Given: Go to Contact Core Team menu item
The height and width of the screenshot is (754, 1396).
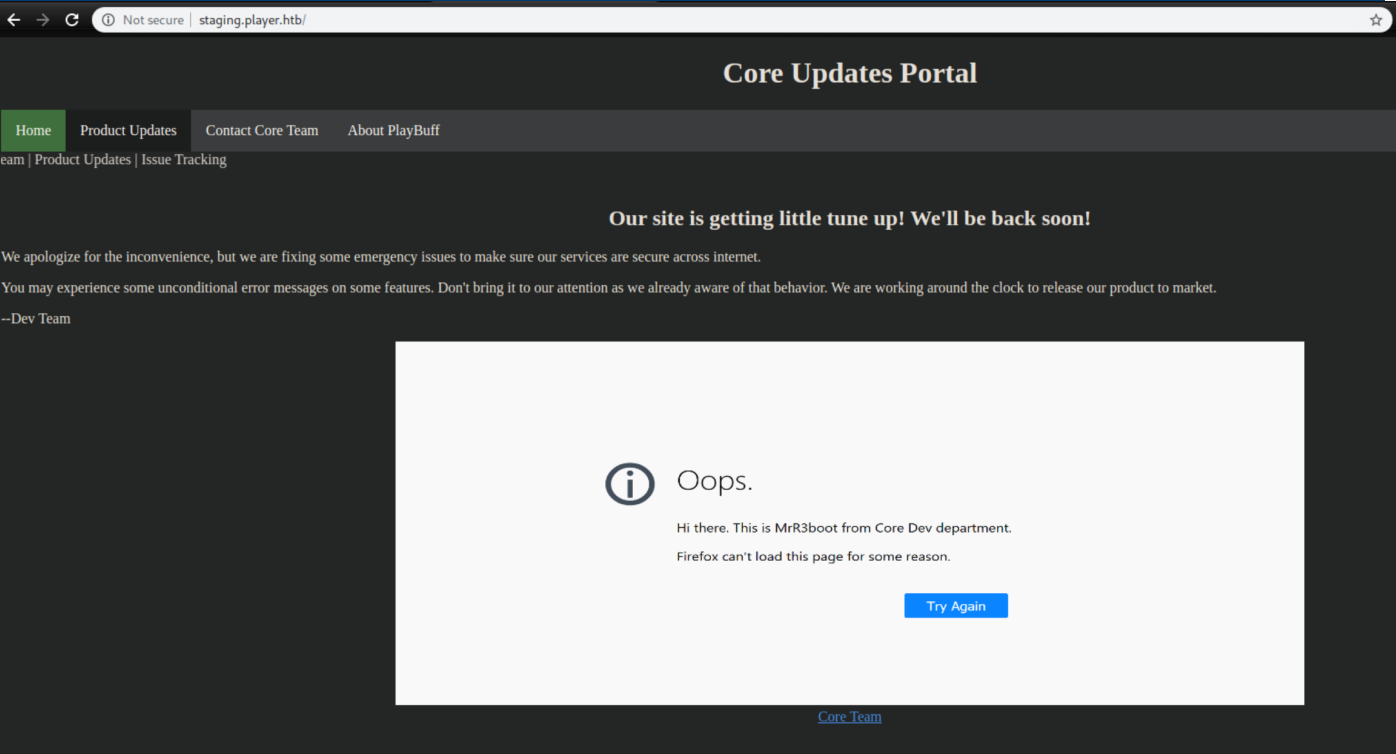Looking at the screenshot, I should click(262, 131).
